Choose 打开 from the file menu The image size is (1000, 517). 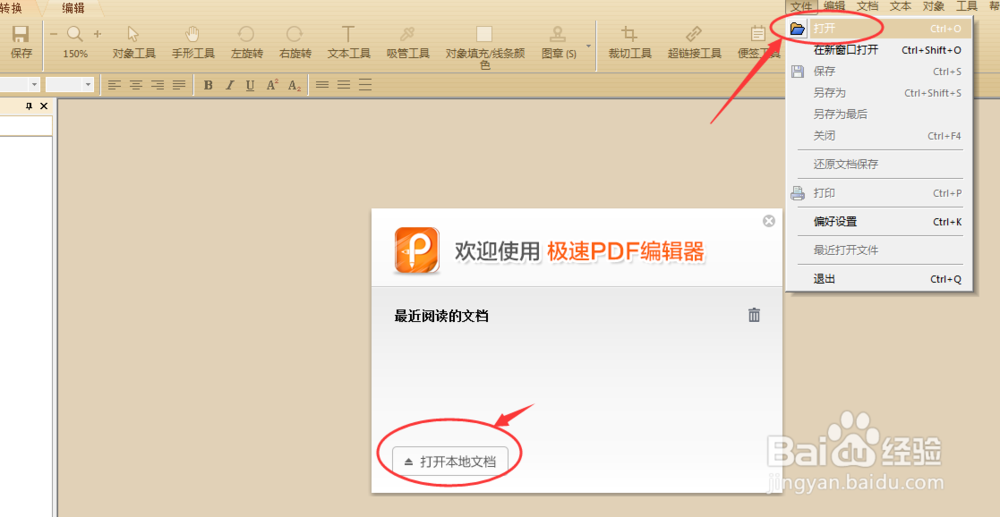pyautogui.click(x=879, y=28)
